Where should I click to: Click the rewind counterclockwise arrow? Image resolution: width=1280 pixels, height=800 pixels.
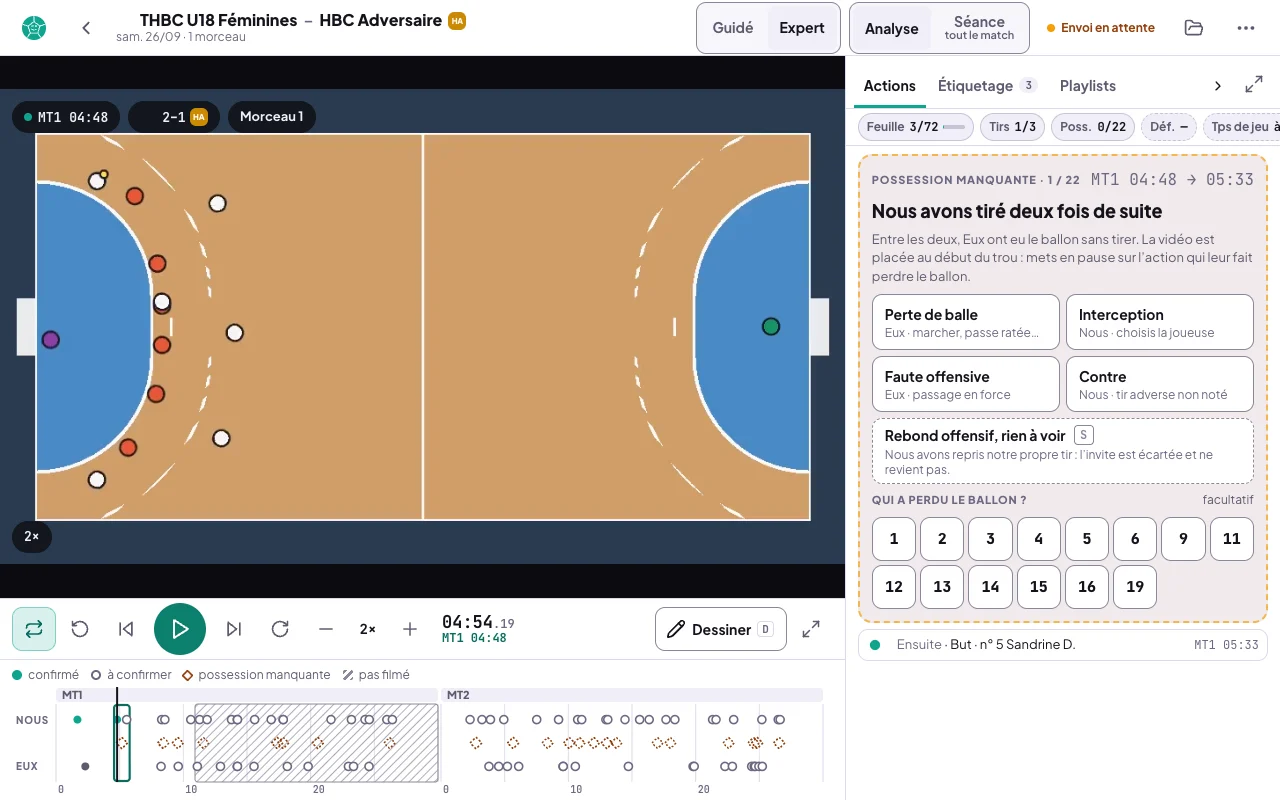80,629
